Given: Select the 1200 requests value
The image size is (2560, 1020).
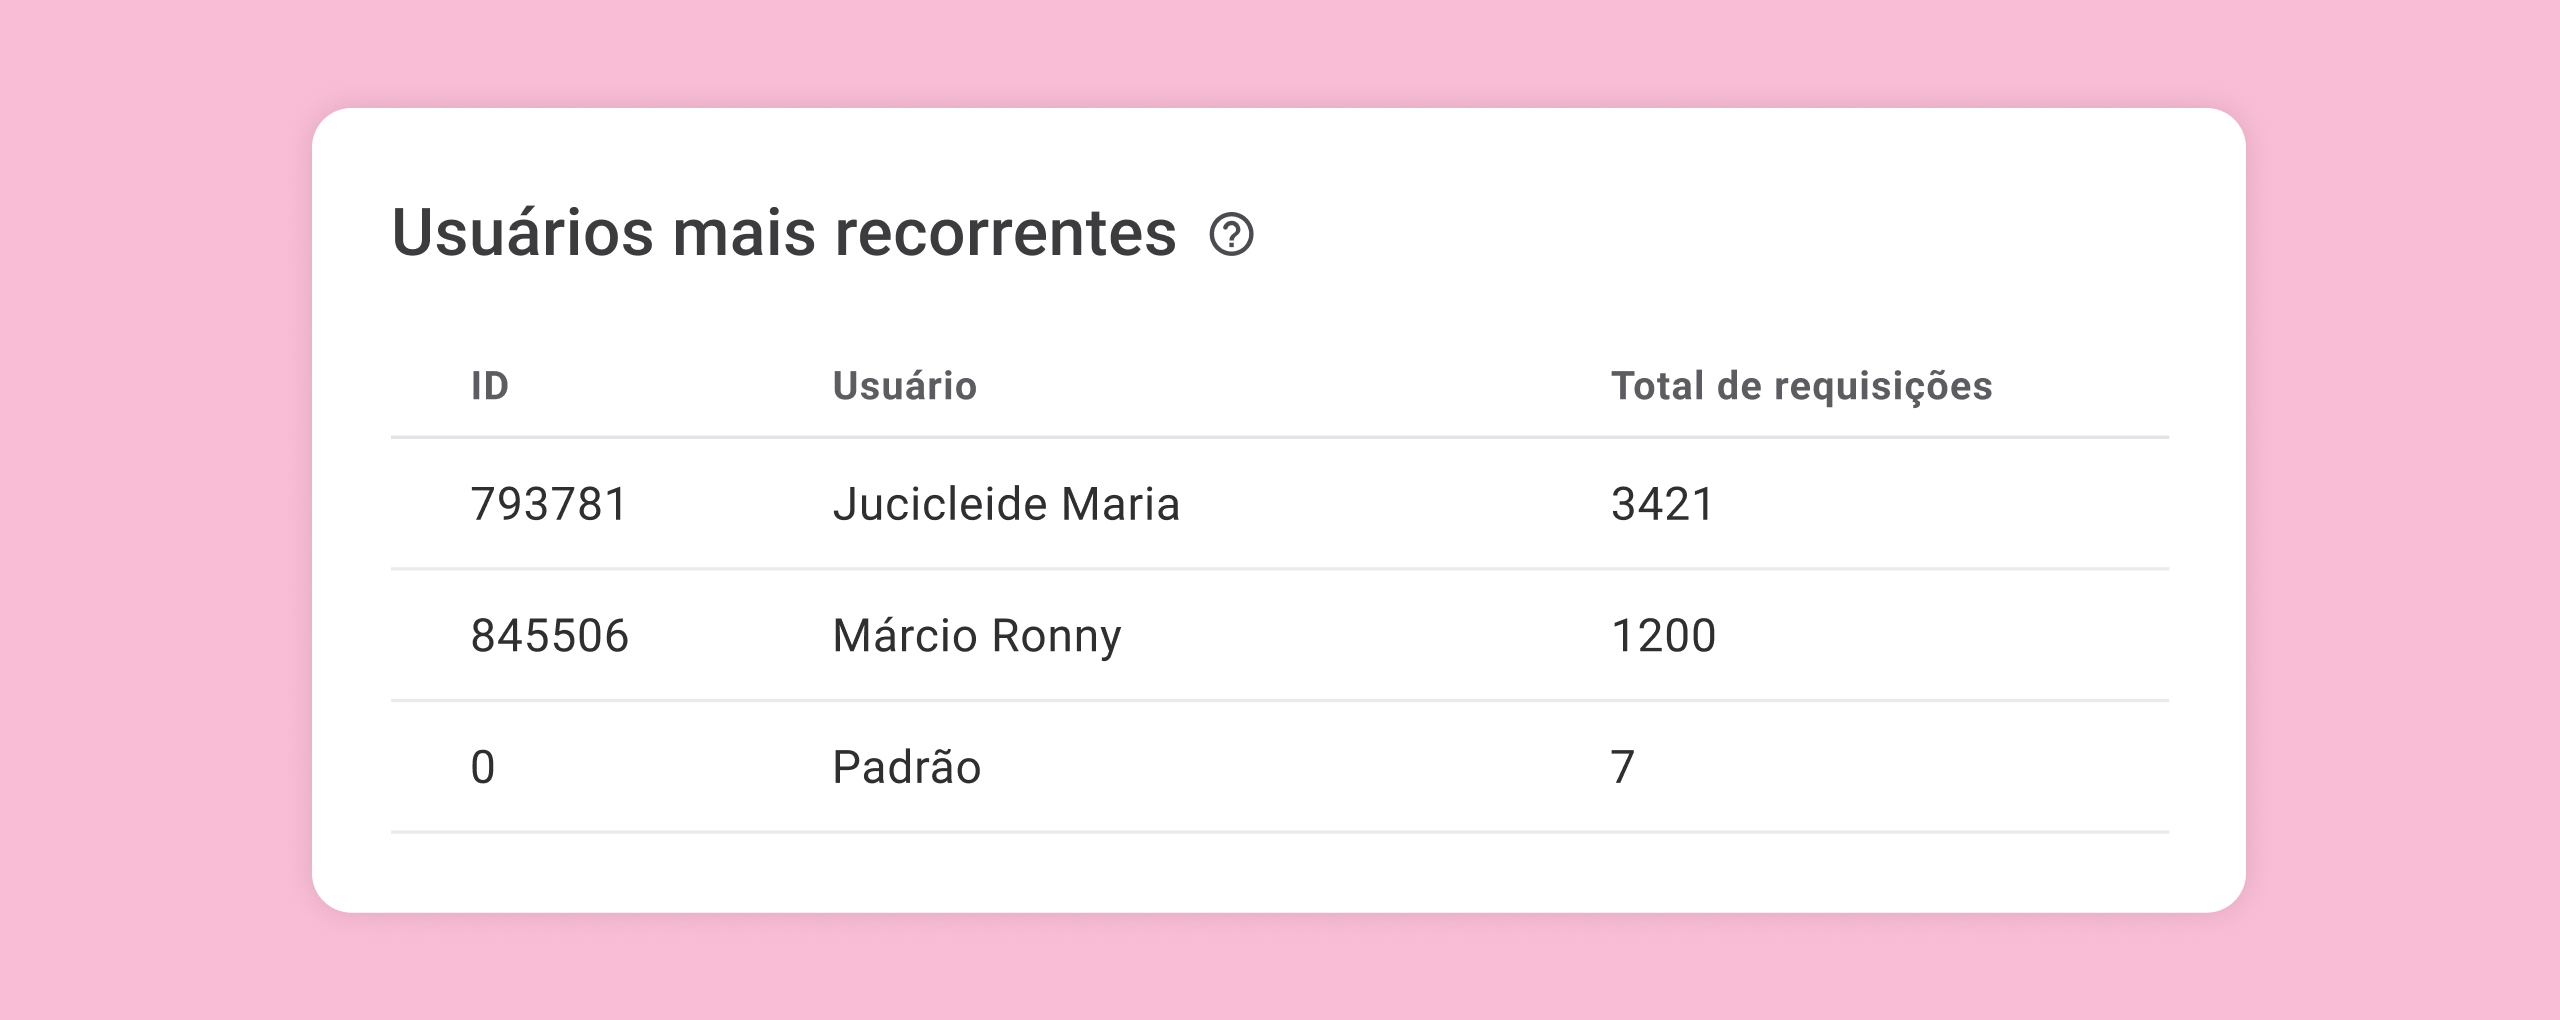Looking at the screenshot, I should click(x=1663, y=636).
